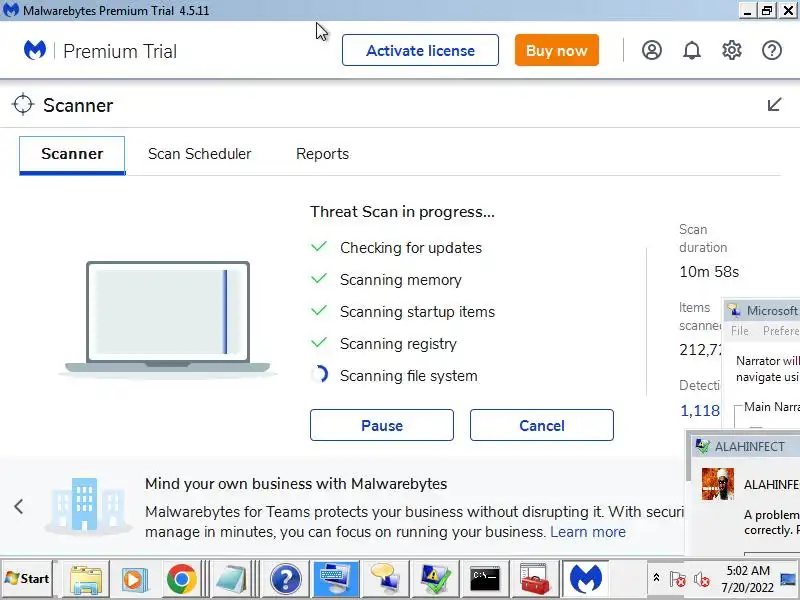Image resolution: width=800 pixels, height=600 pixels.
Task: Click the ALAHINFECT dialog picture
Action: 718,484
